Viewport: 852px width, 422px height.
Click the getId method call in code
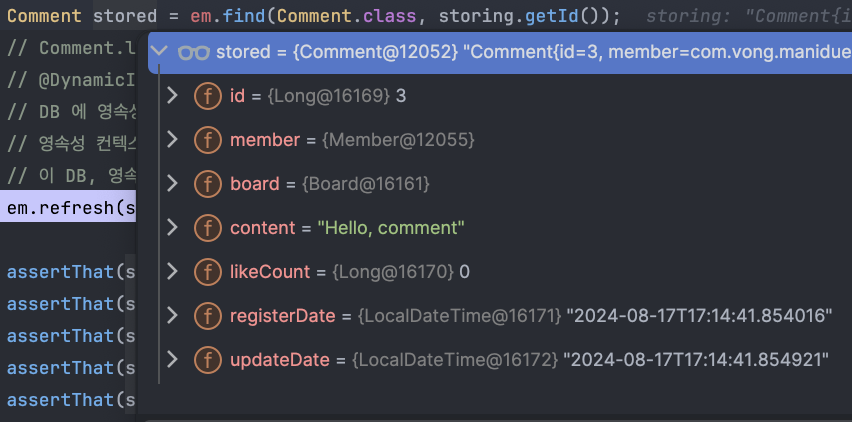pos(552,16)
